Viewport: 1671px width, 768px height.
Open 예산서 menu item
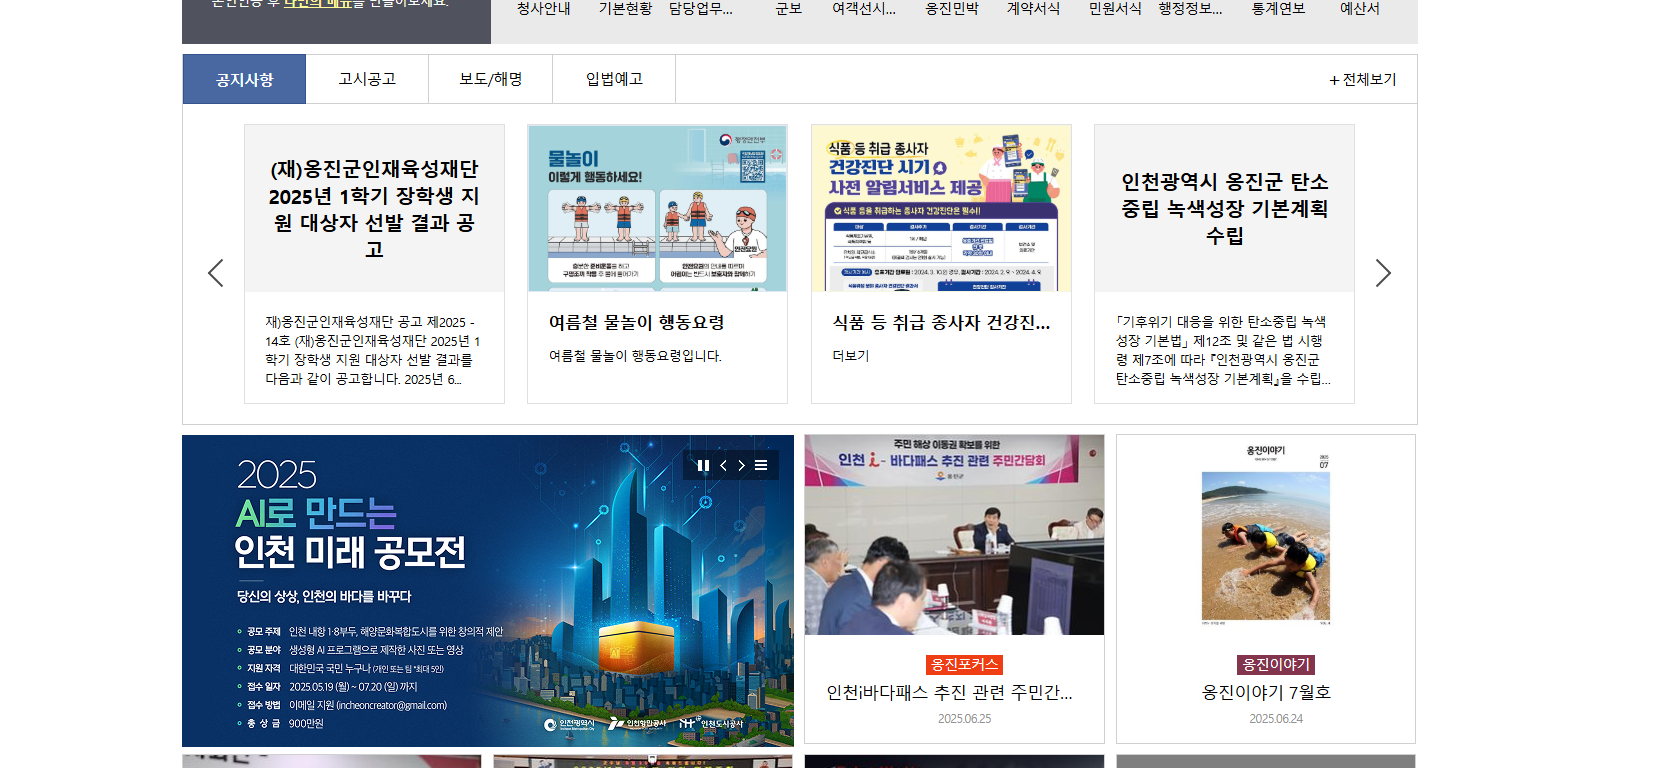click(1360, 9)
